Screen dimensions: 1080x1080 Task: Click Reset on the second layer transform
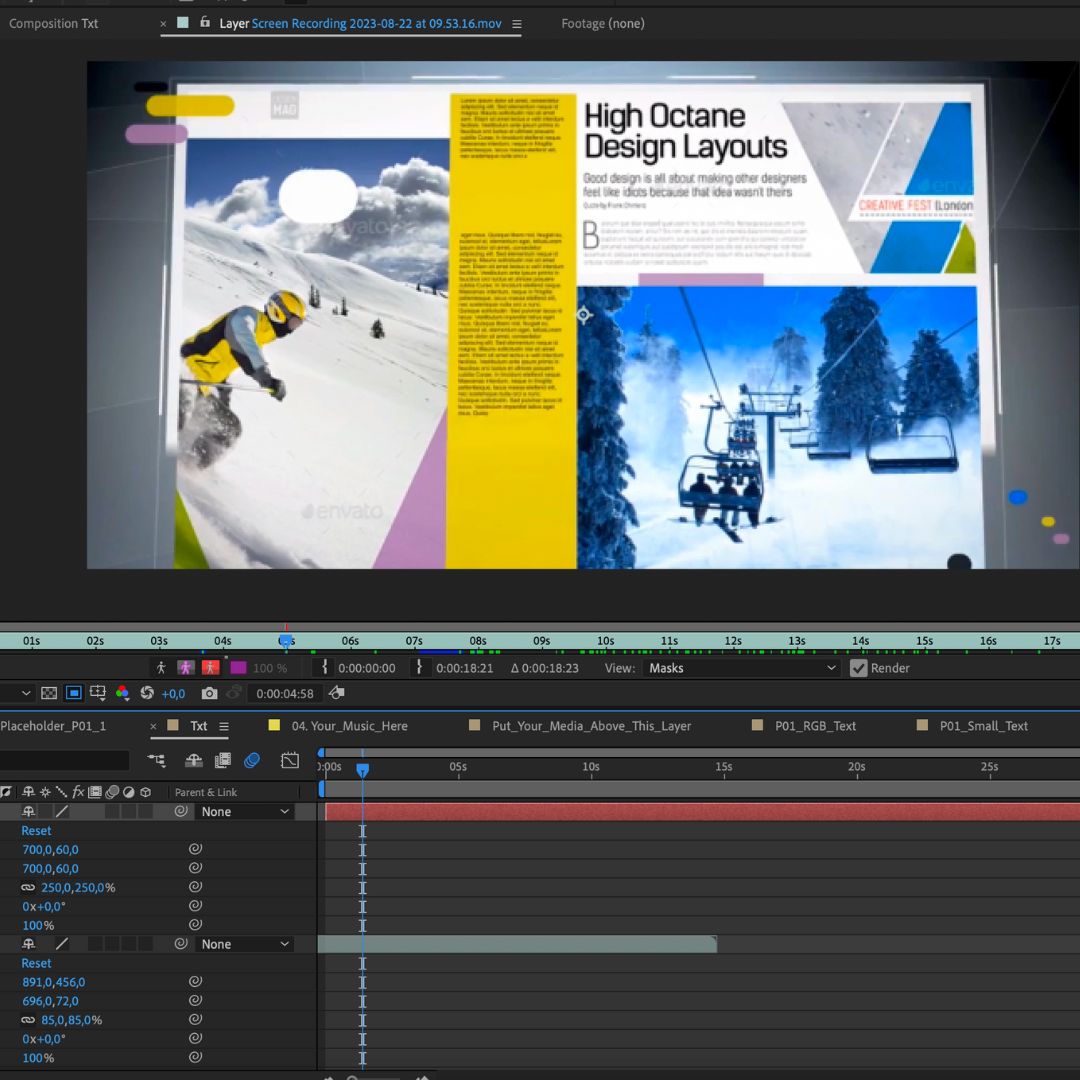(x=36, y=963)
